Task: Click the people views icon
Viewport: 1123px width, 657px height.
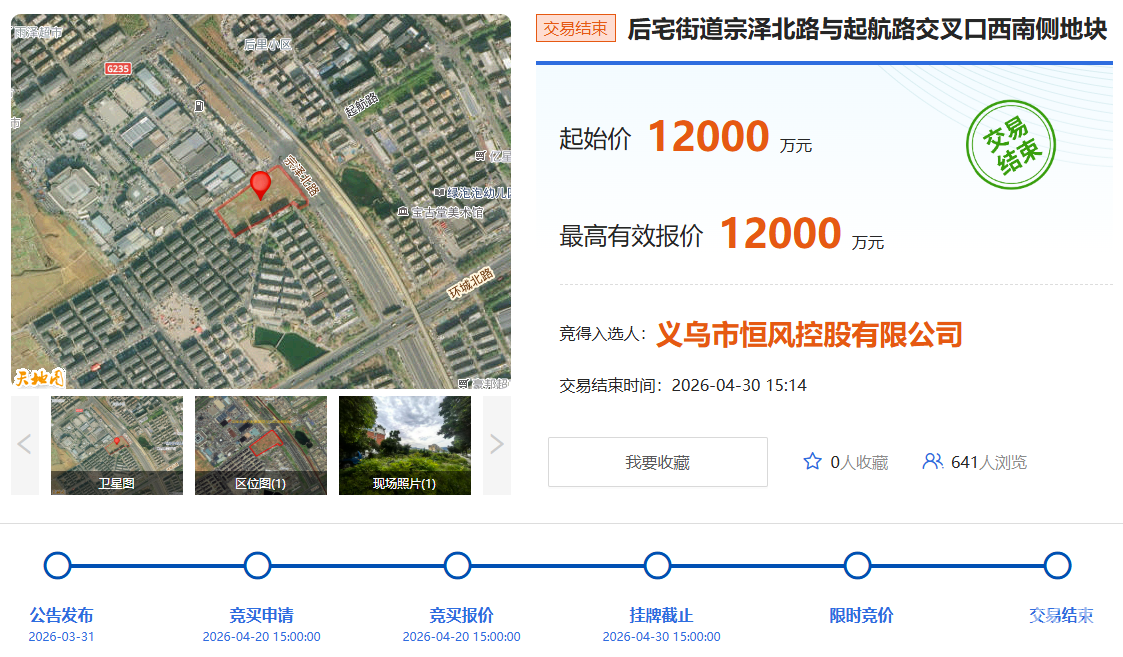Action: (932, 462)
